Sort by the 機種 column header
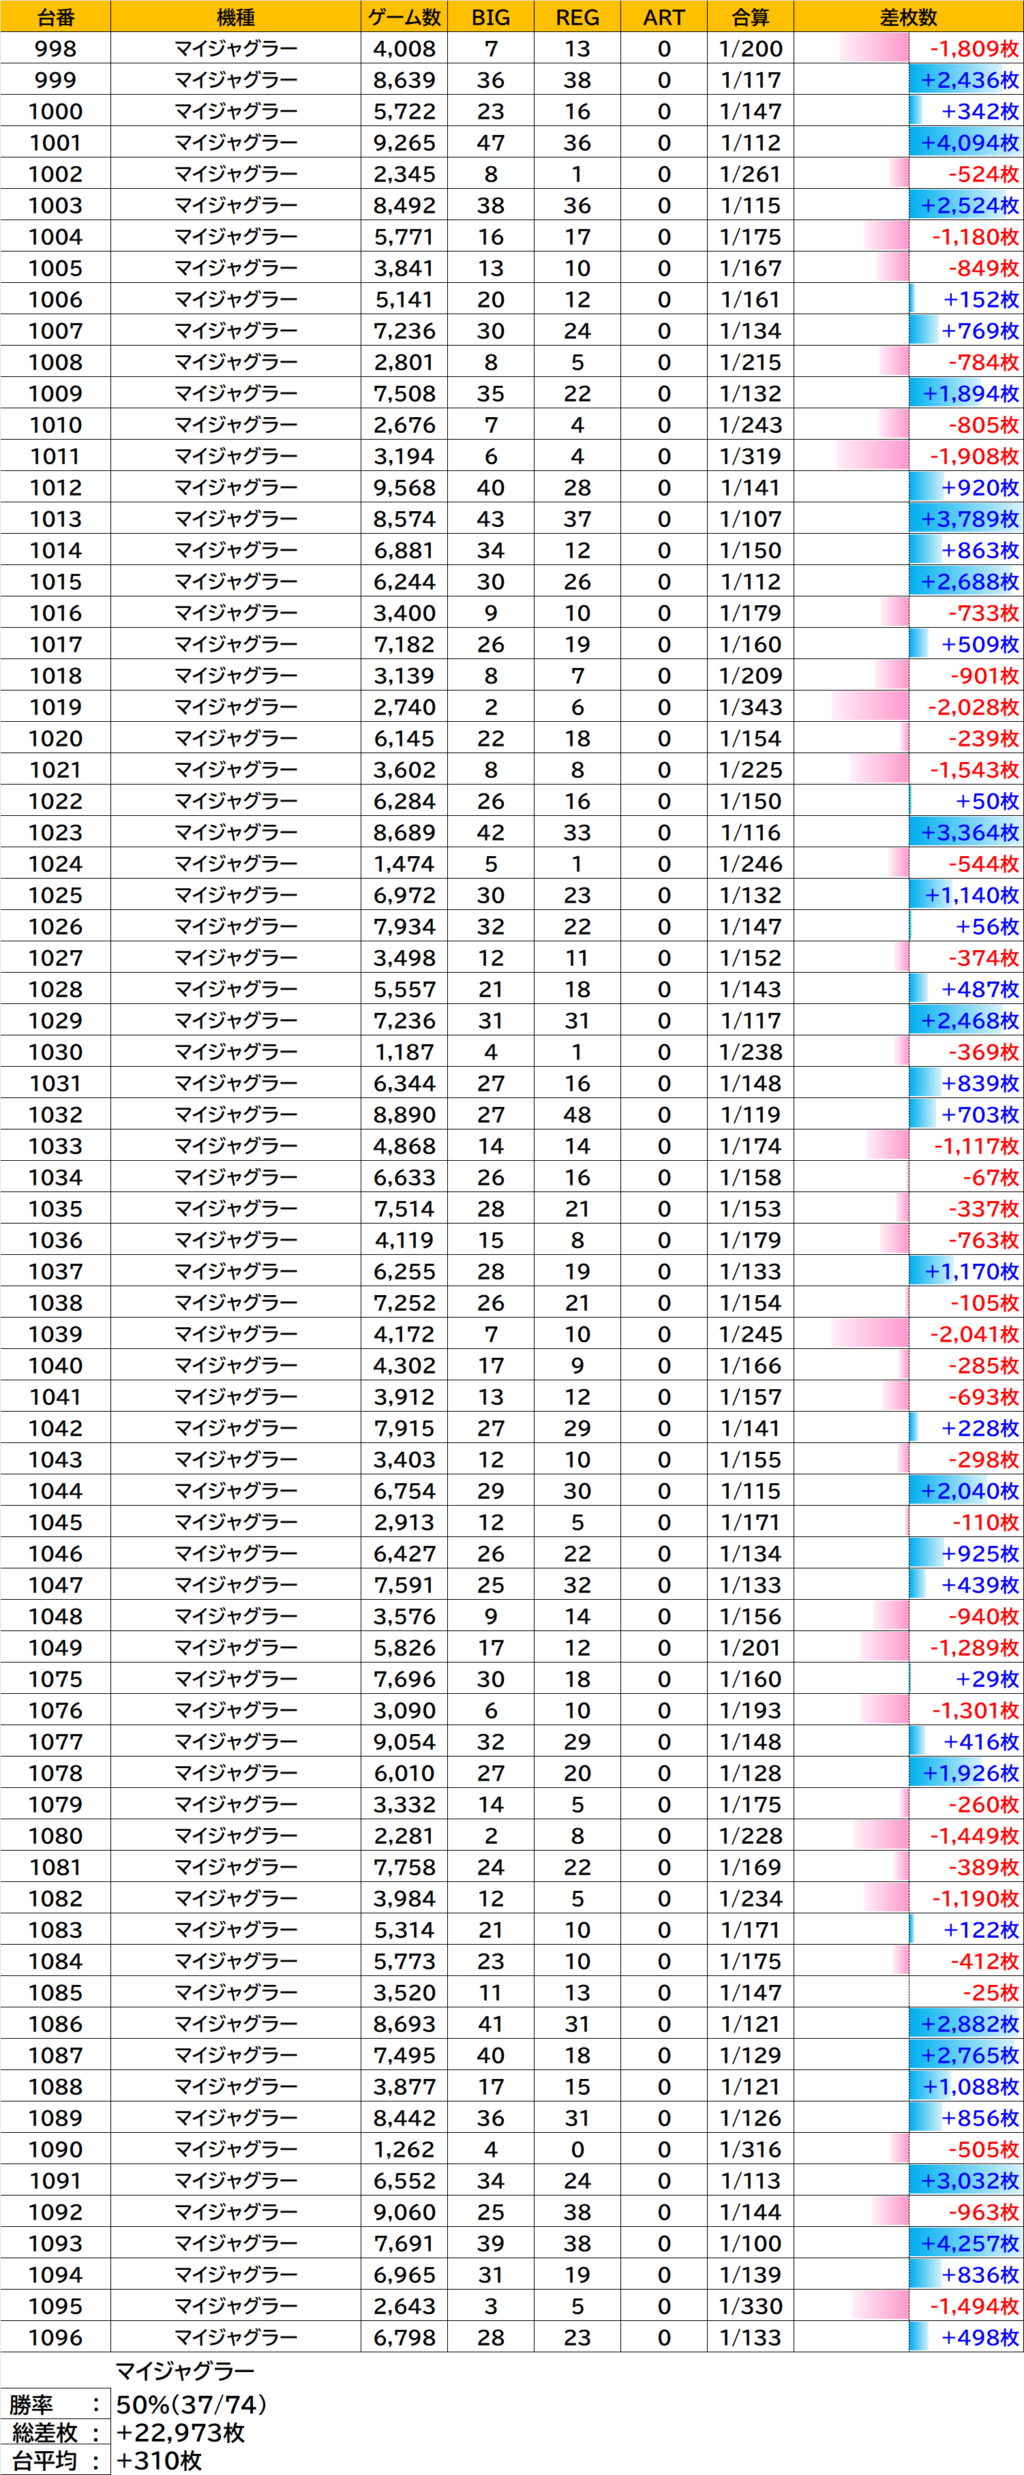The image size is (1024, 2475). (235, 17)
